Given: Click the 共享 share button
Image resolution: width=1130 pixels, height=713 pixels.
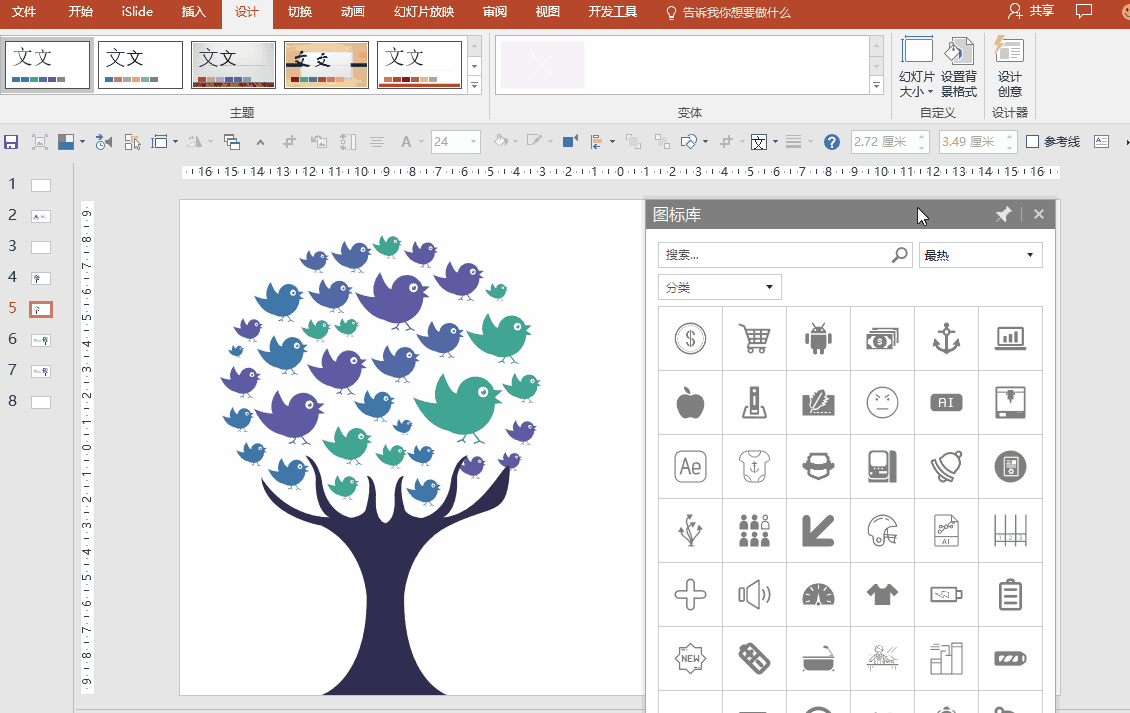Looking at the screenshot, I should [1031, 11].
